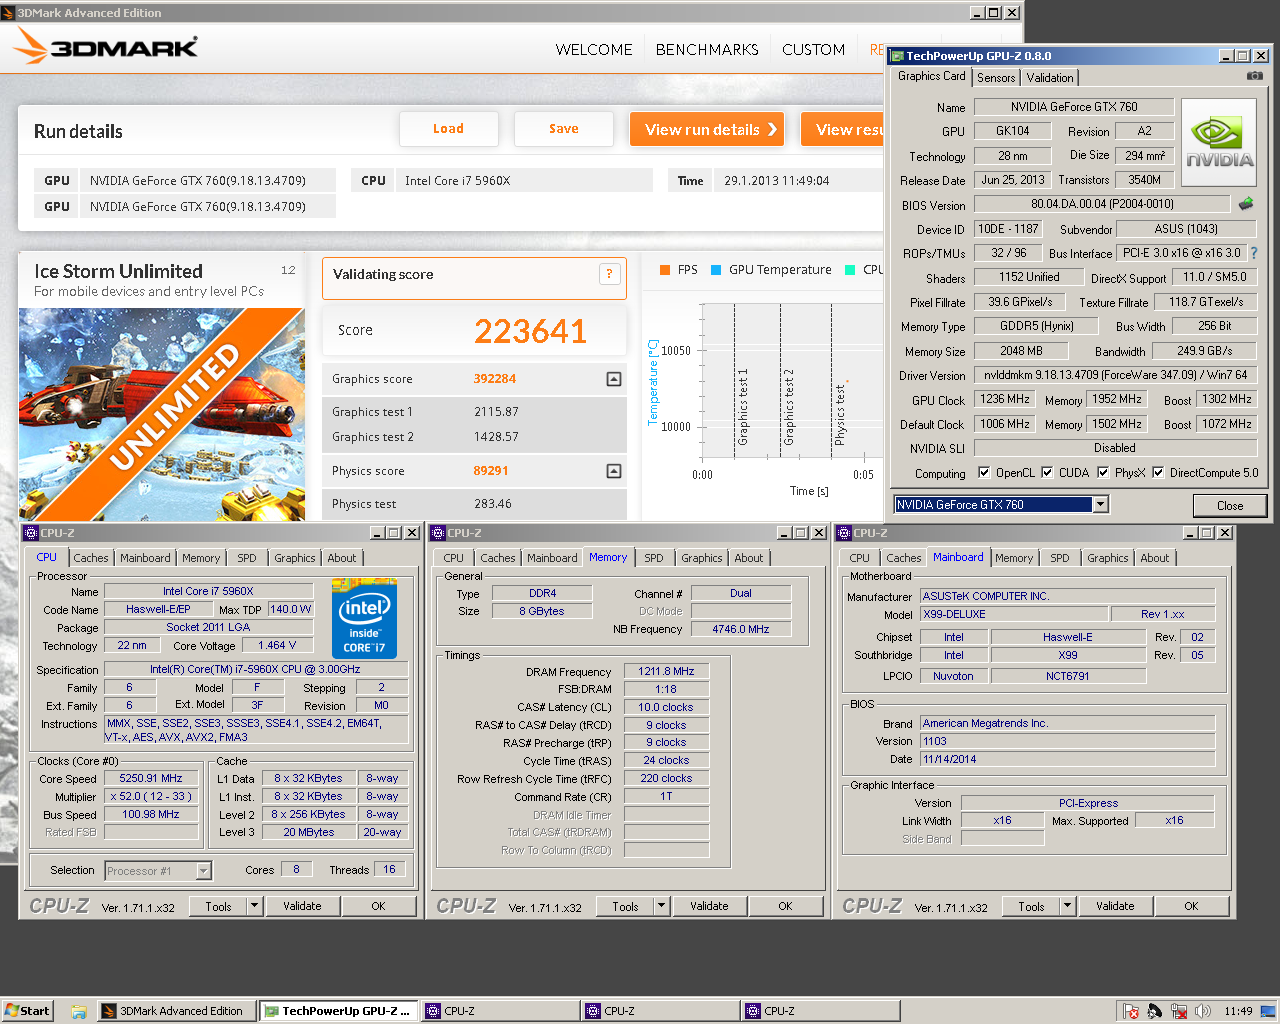Open Tools dropdown arrow in CPU-Z Memory window

click(x=661, y=906)
